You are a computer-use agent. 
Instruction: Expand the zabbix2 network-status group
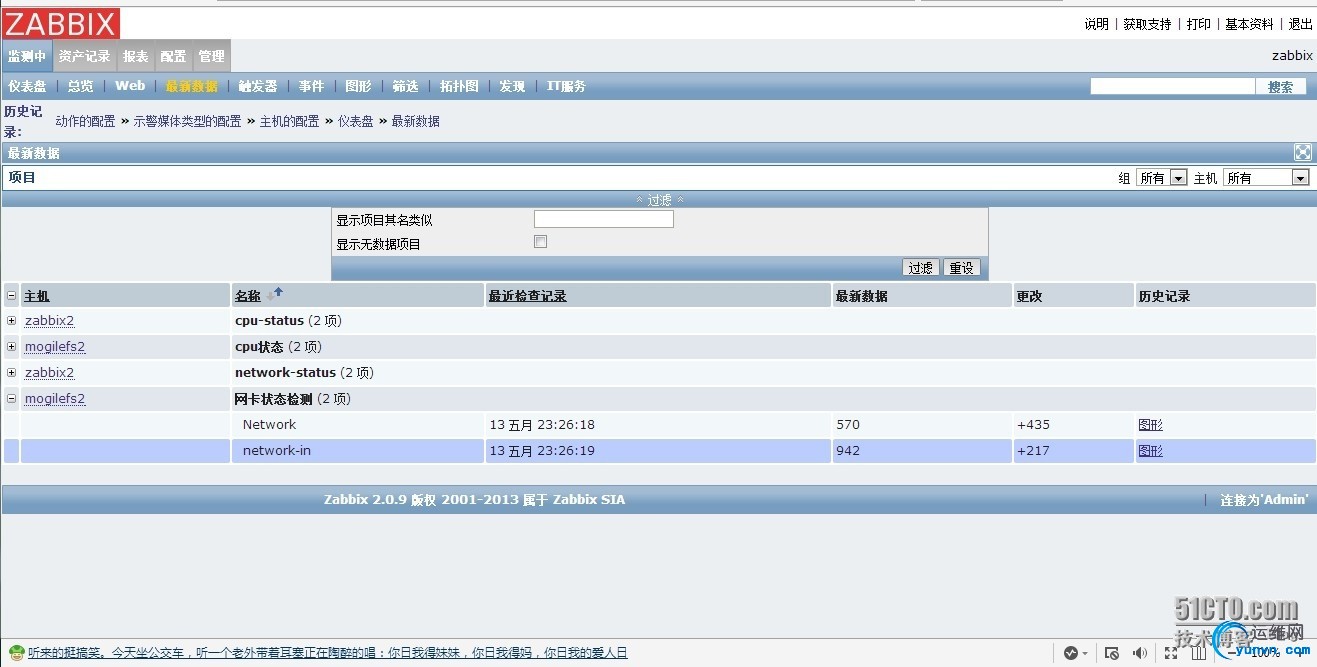pos(12,373)
